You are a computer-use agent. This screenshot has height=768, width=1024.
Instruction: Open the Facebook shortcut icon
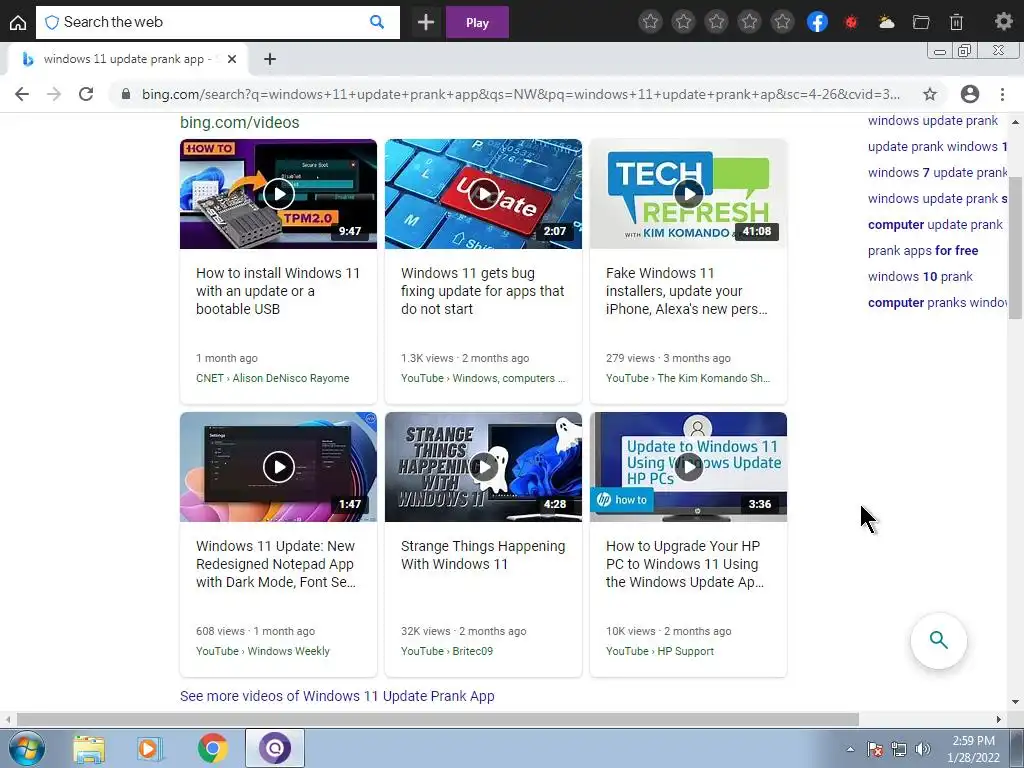(x=817, y=22)
